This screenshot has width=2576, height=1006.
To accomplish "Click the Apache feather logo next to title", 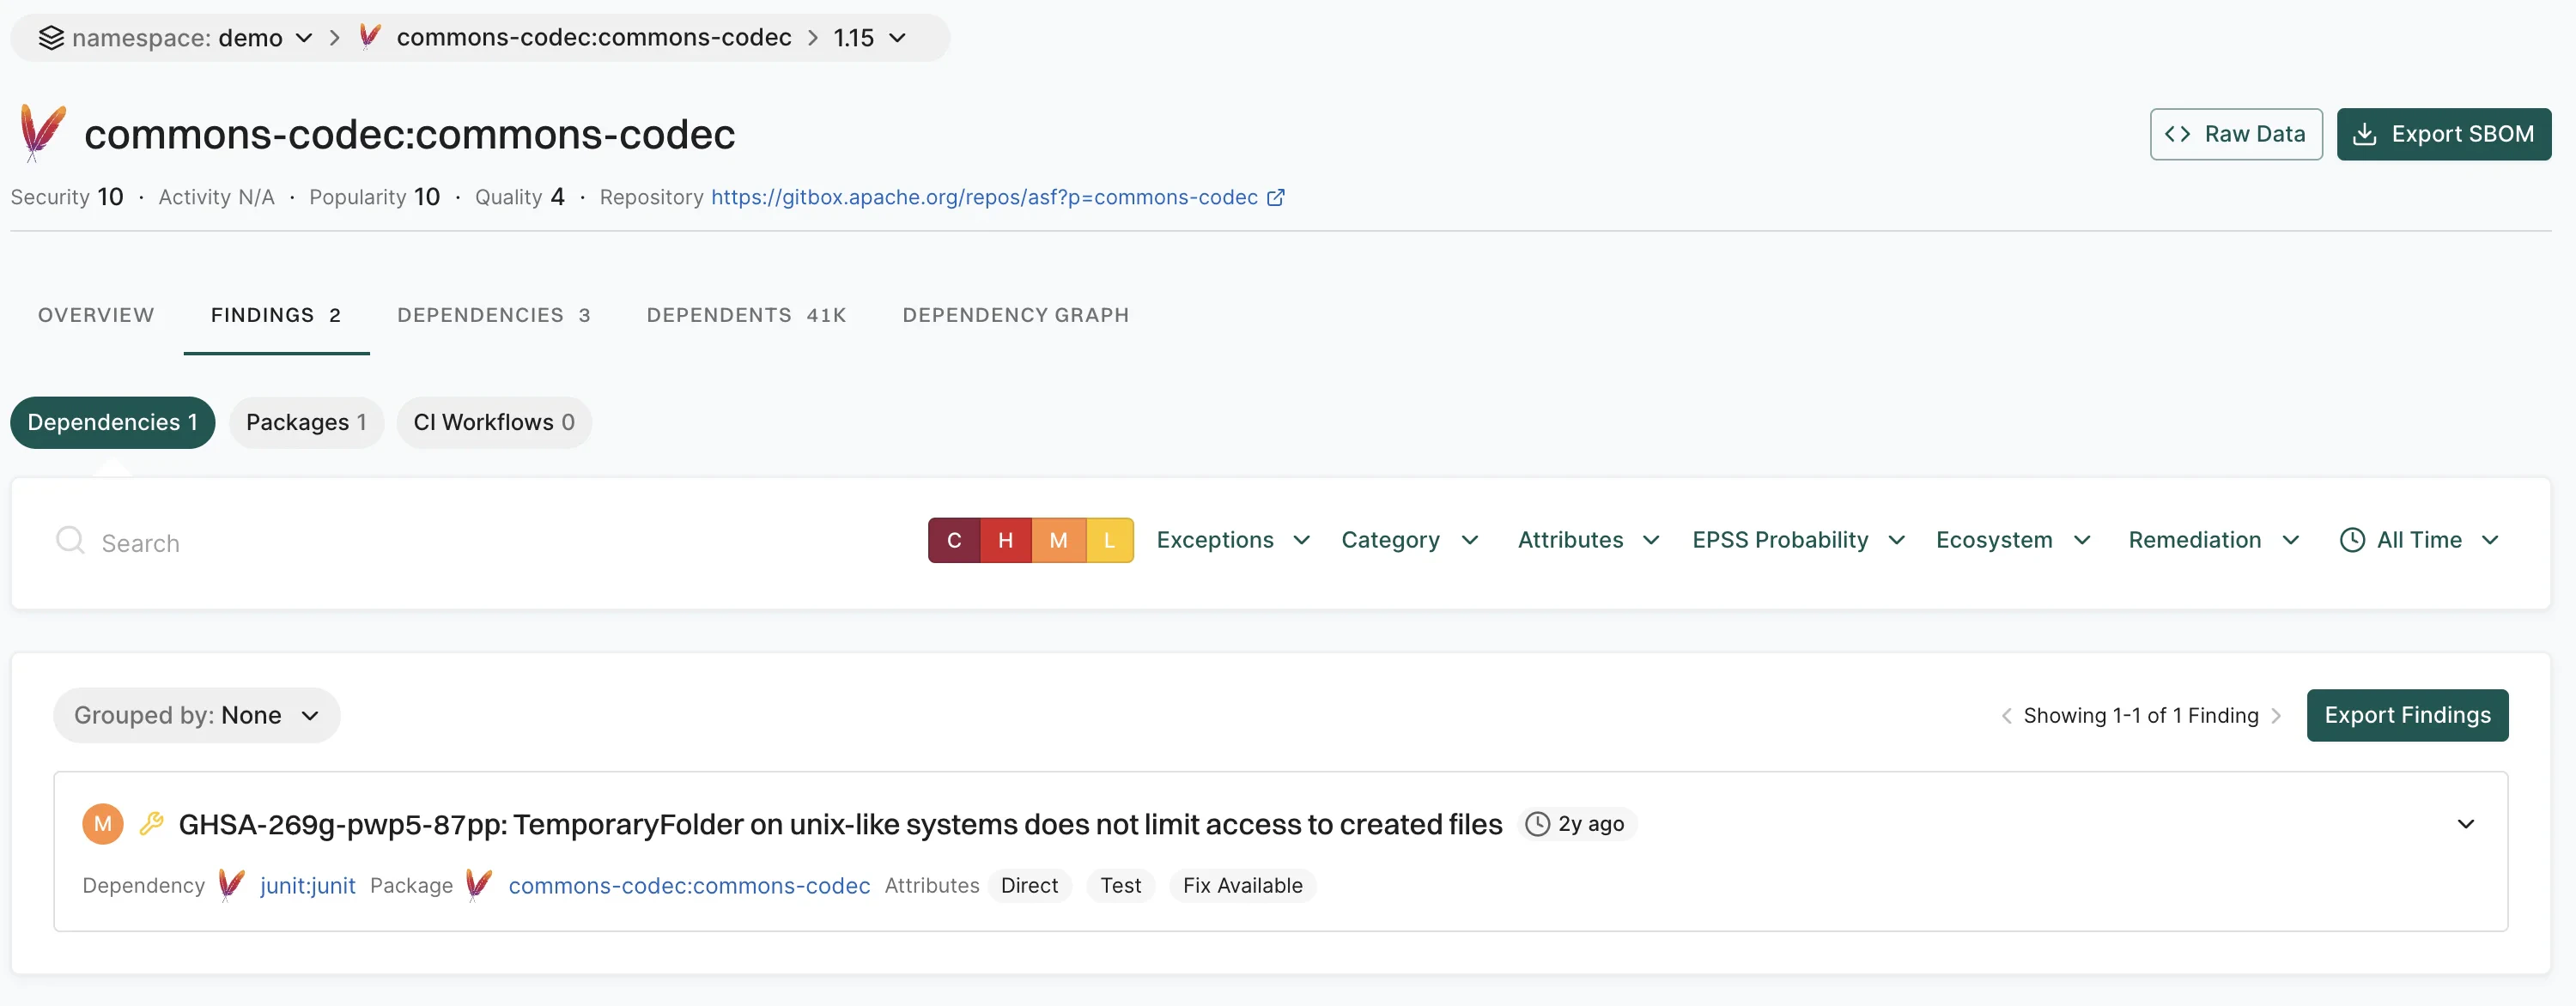I will pos(42,132).
